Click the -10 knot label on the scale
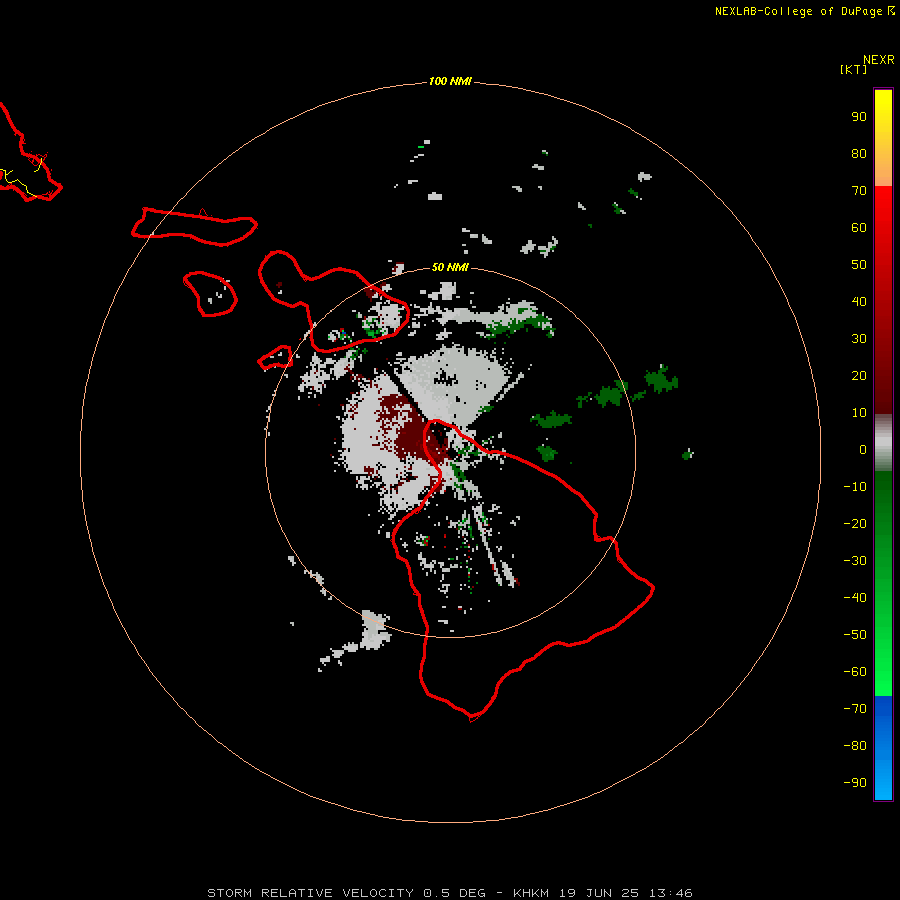The width and height of the screenshot is (900, 900). click(x=855, y=487)
